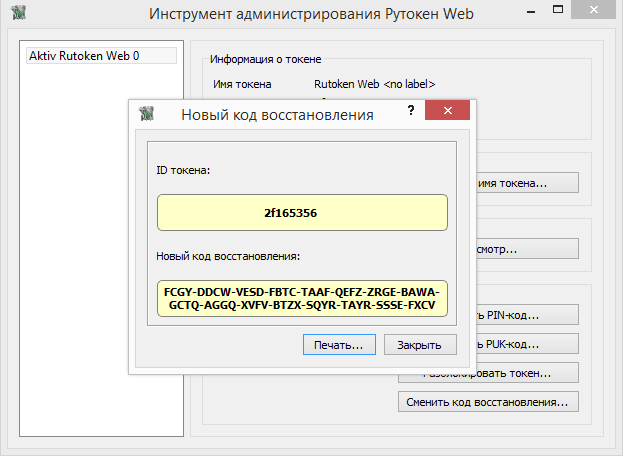Viewport: 623px width, 456px height.
Task: Select the new recovery code field
Action: [x=302, y=298]
